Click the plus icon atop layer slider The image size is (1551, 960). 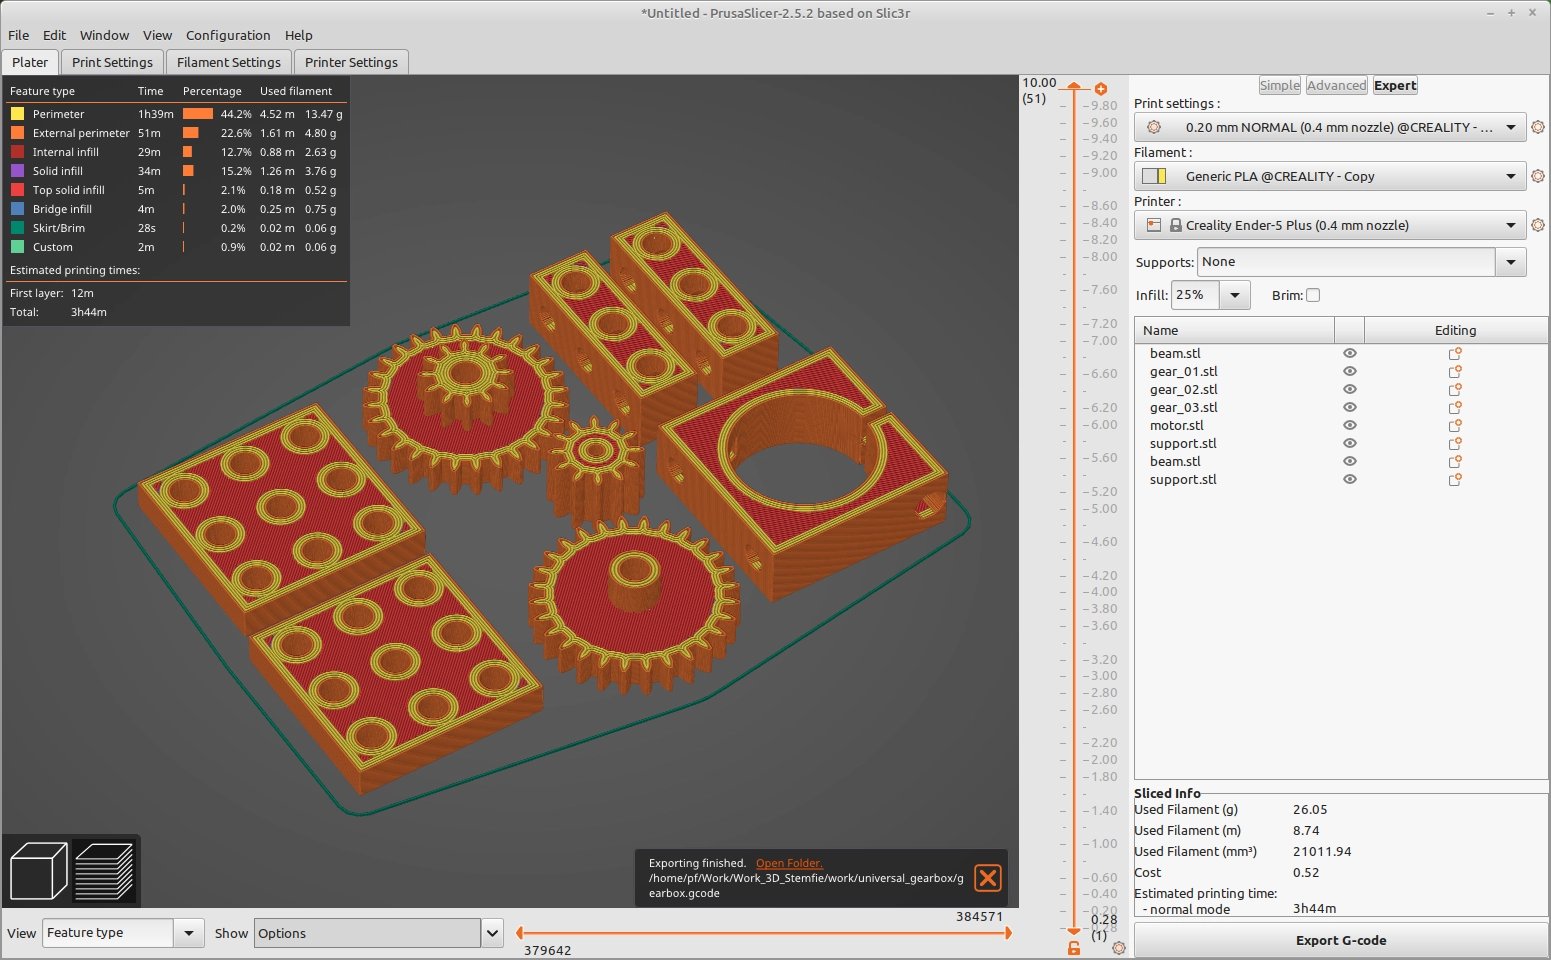point(1101,89)
